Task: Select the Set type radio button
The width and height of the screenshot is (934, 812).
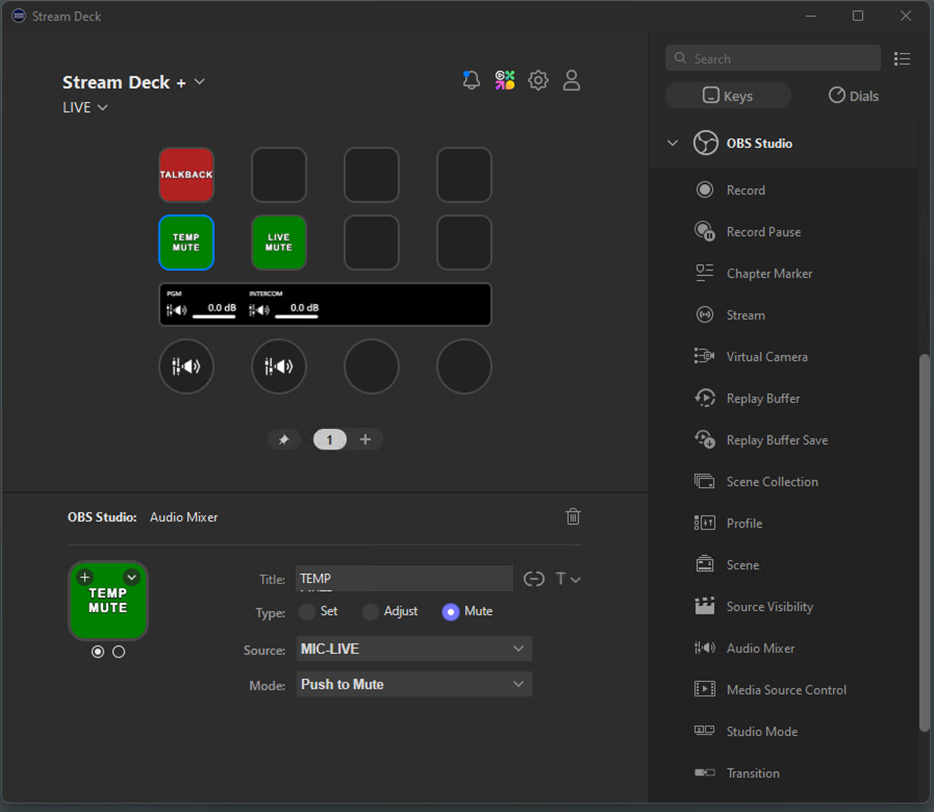Action: point(307,612)
